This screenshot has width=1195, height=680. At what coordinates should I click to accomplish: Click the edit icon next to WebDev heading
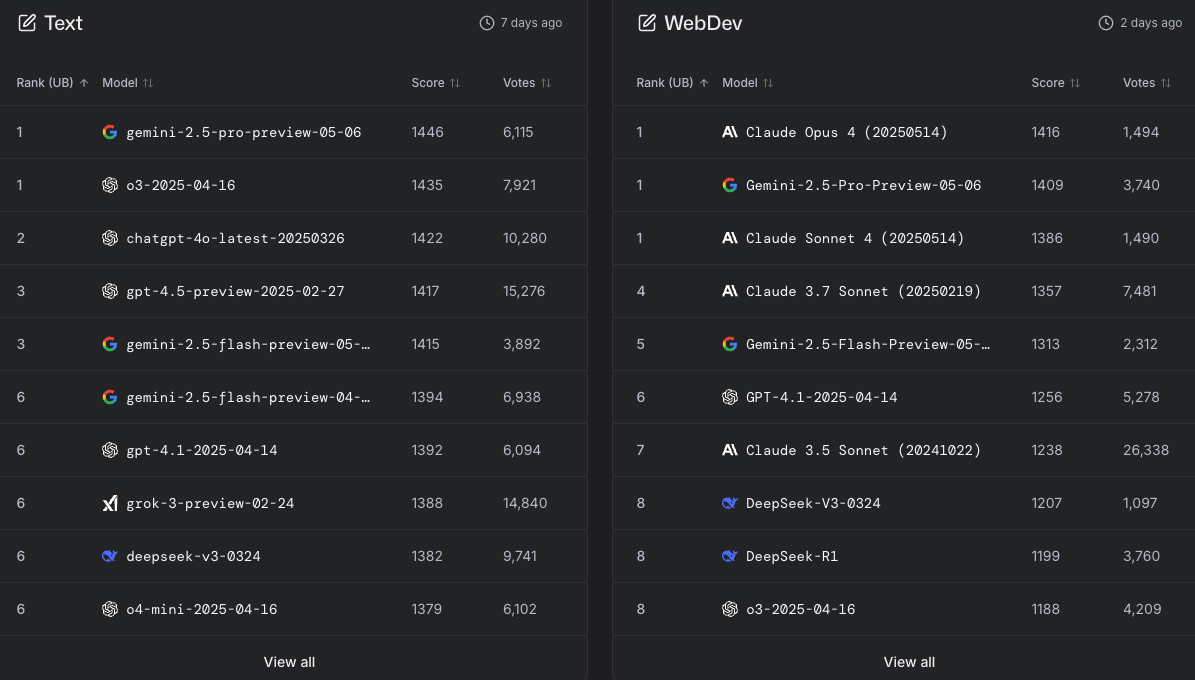646,23
